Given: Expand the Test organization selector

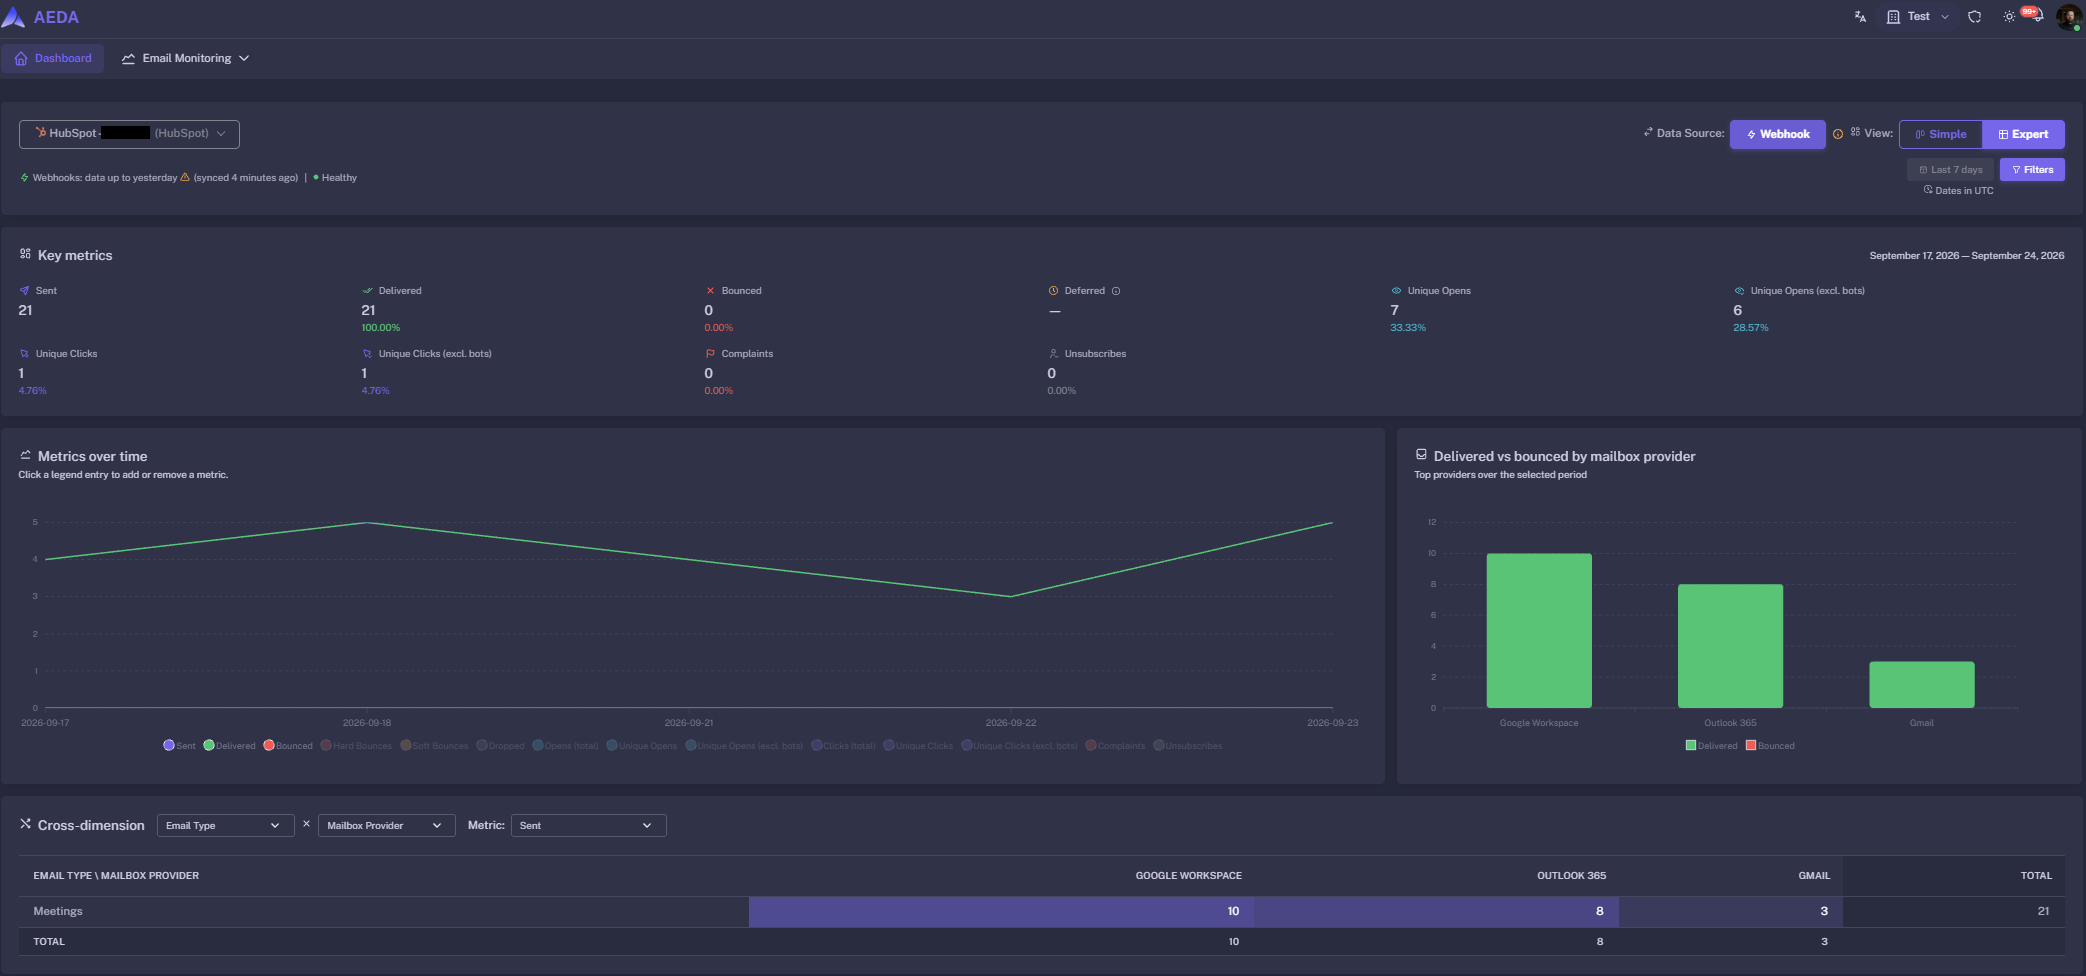Looking at the screenshot, I should (x=1918, y=17).
